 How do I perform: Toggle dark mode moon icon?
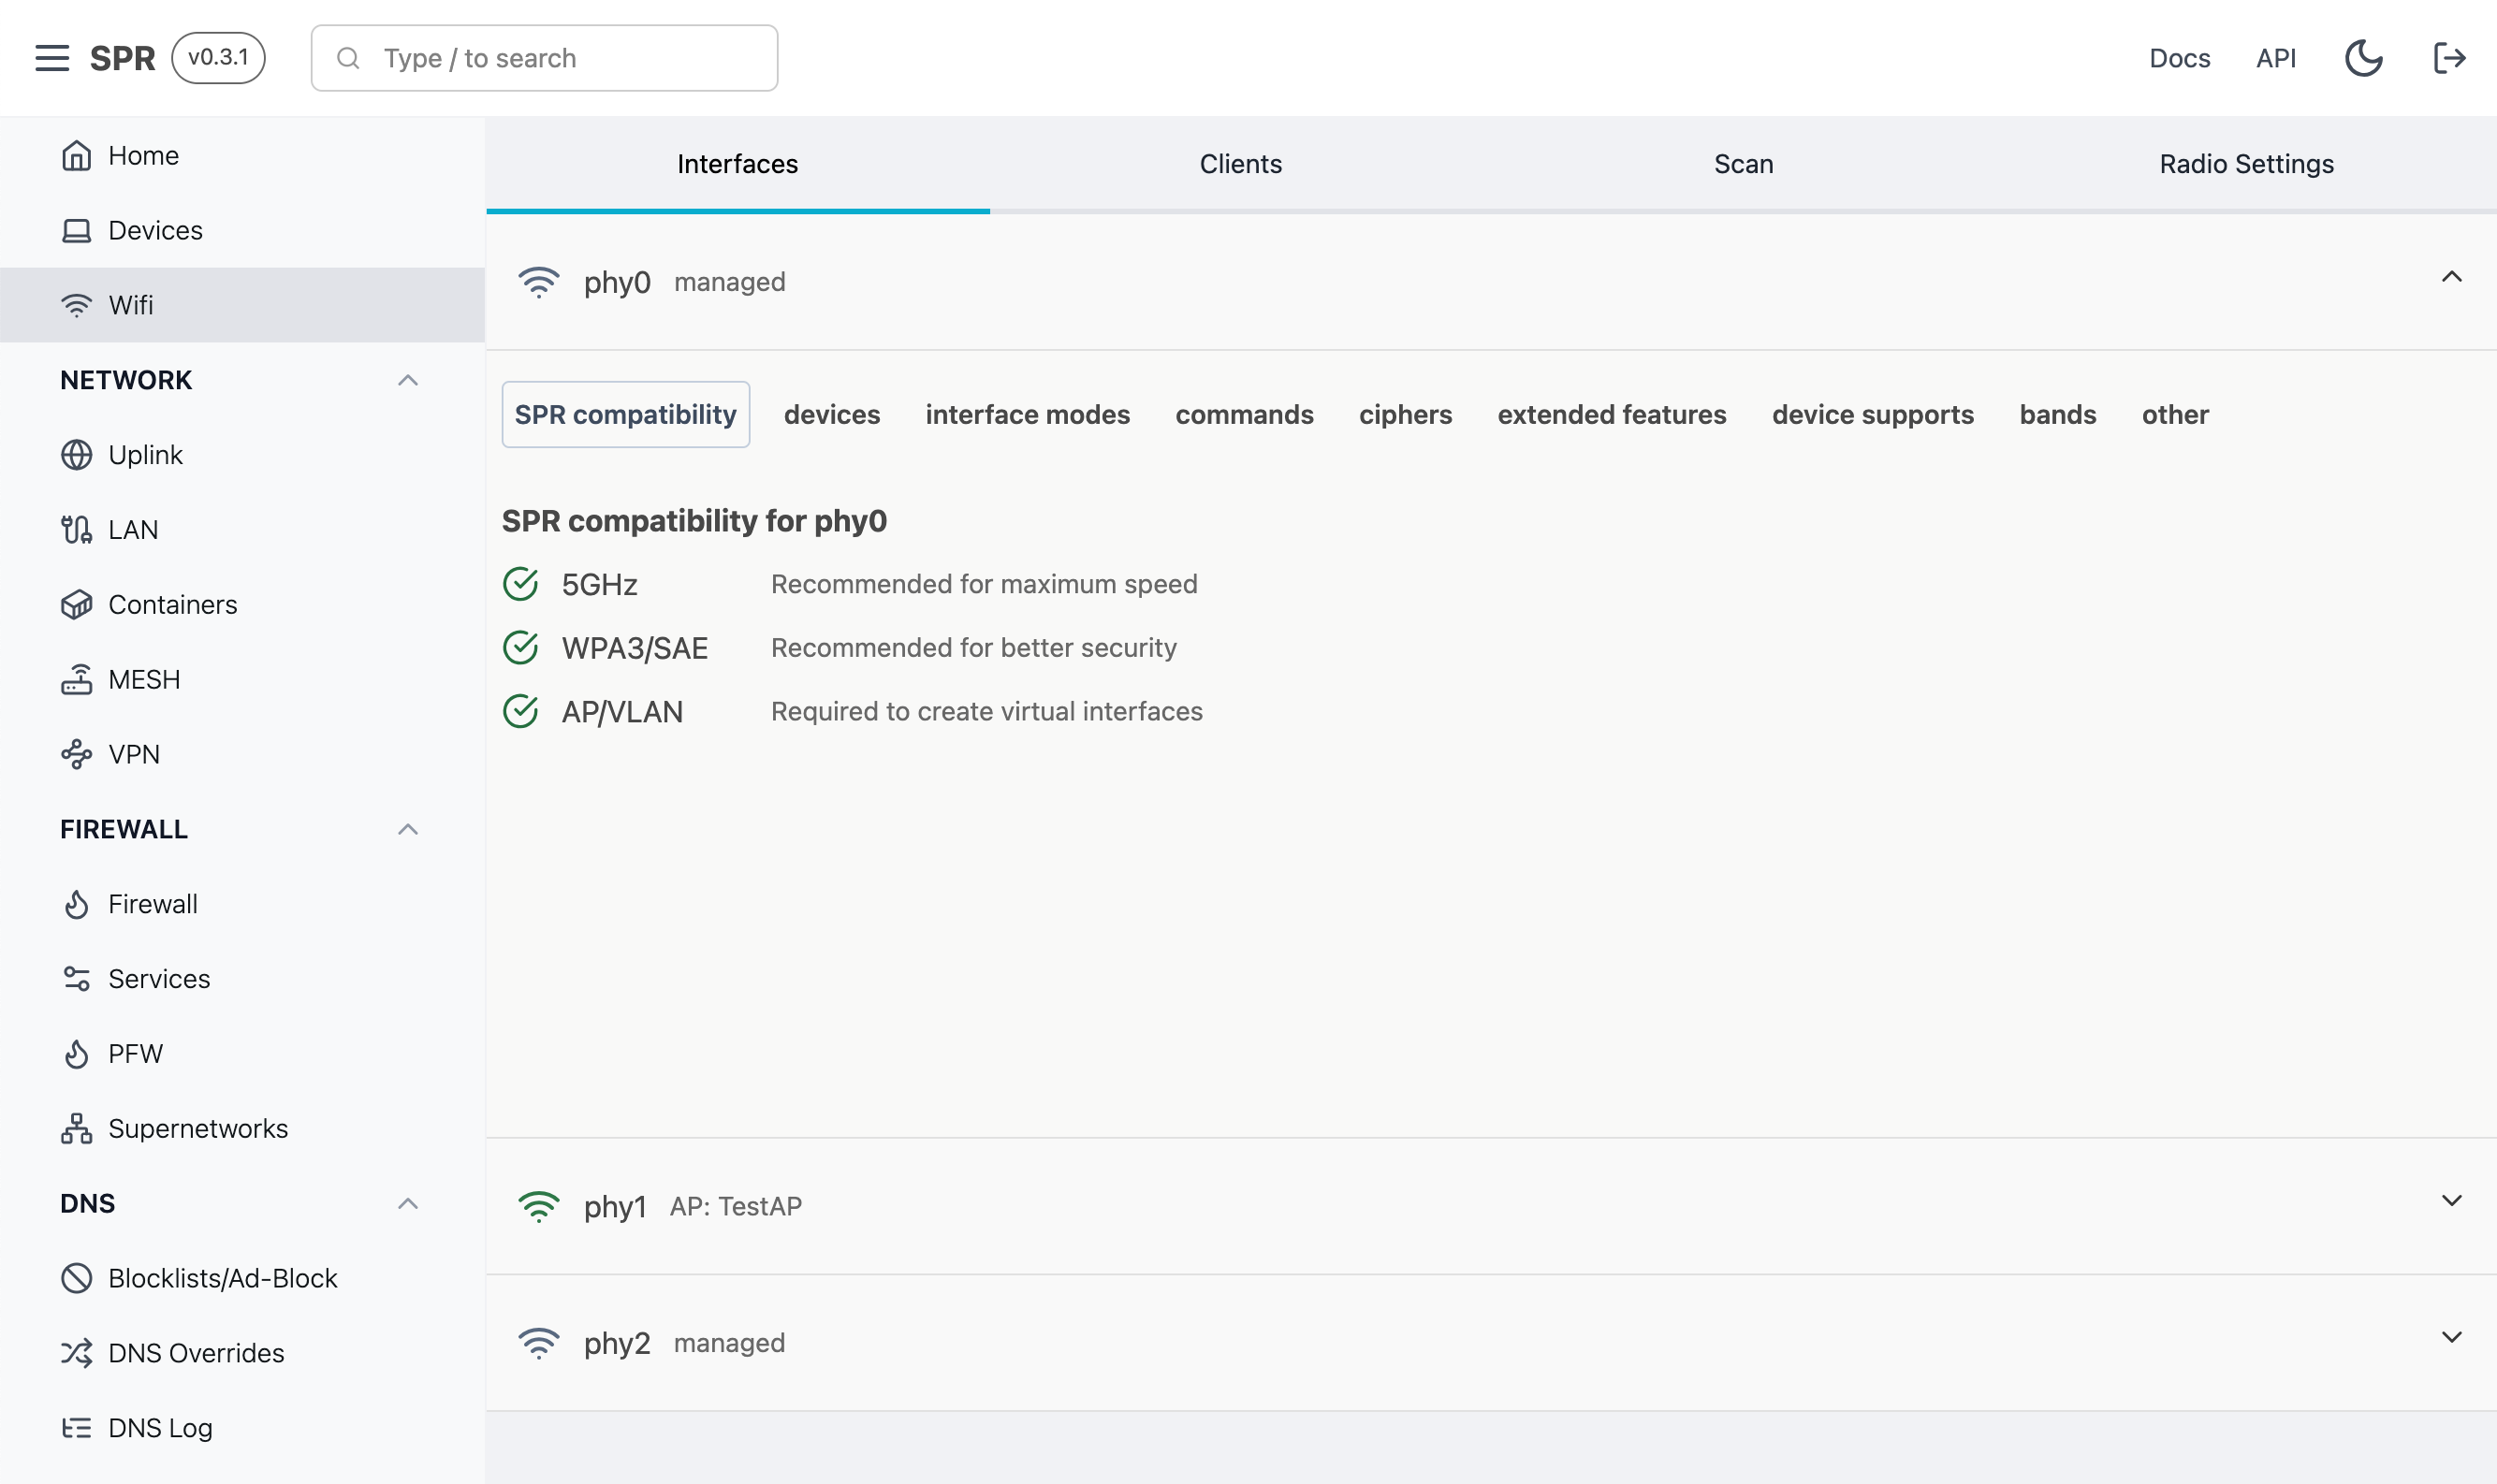click(x=2364, y=58)
